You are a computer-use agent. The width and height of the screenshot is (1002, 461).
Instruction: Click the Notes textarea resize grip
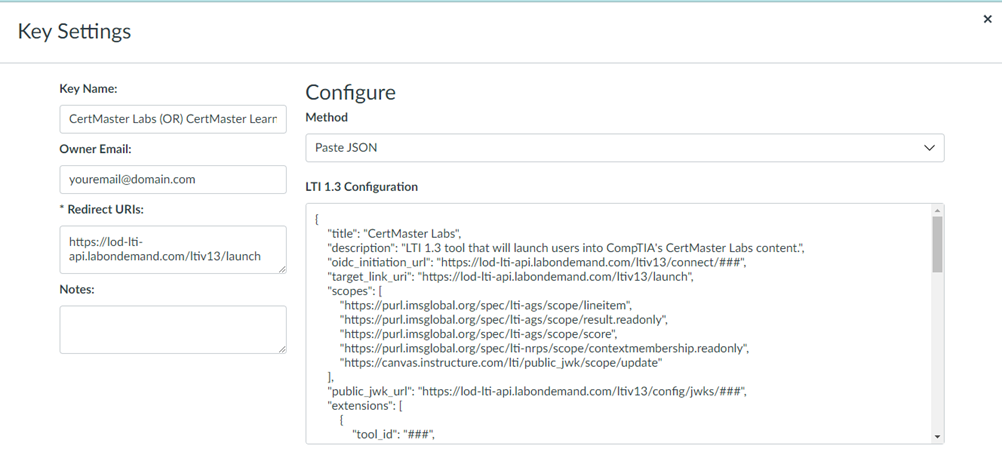(282, 349)
